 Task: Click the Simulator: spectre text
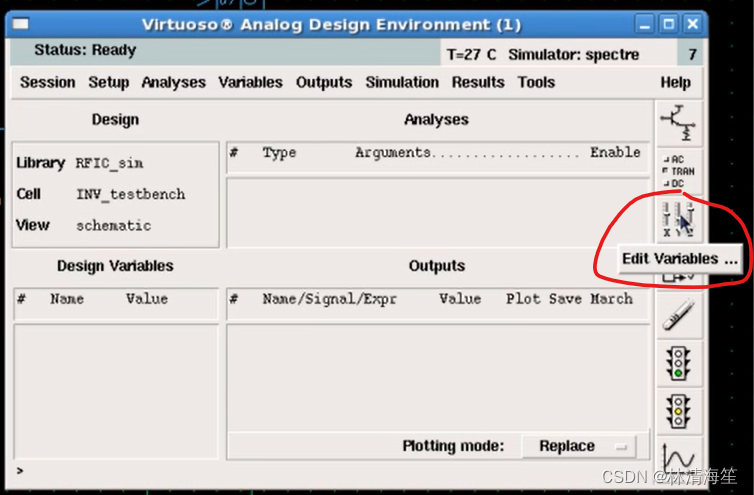point(574,54)
